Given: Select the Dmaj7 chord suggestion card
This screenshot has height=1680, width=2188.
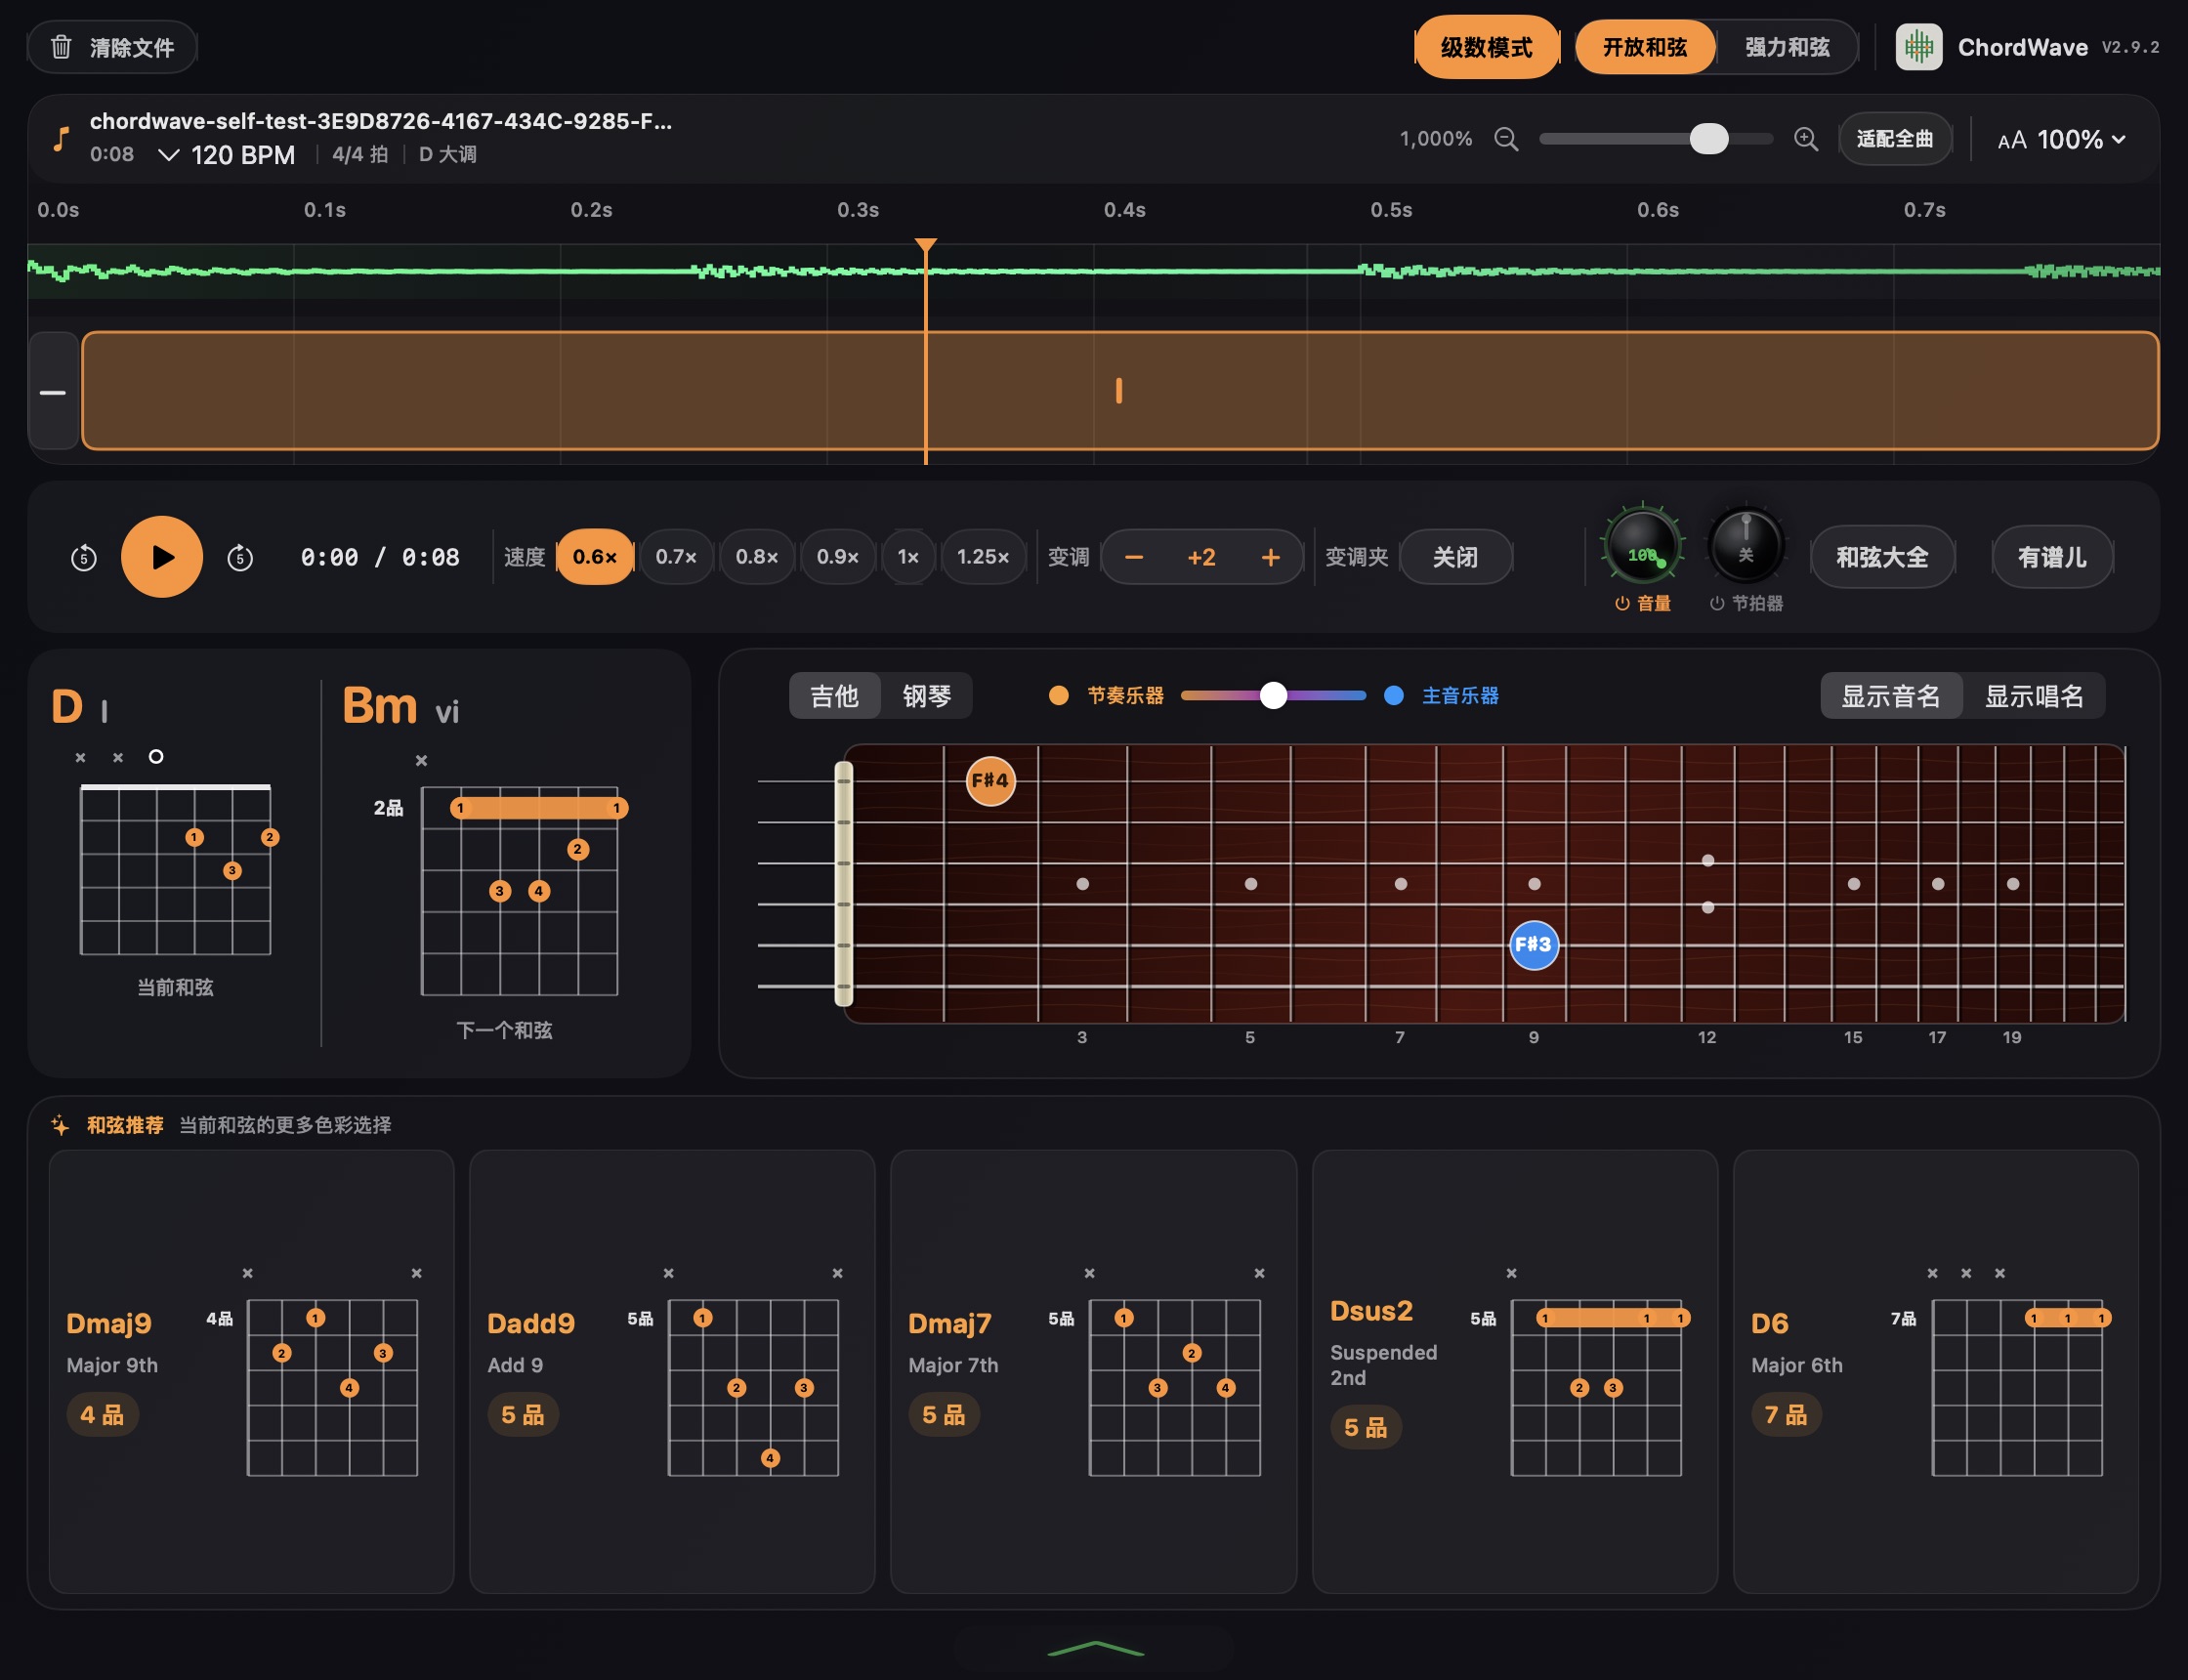Looking at the screenshot, I should 1094,1372.
